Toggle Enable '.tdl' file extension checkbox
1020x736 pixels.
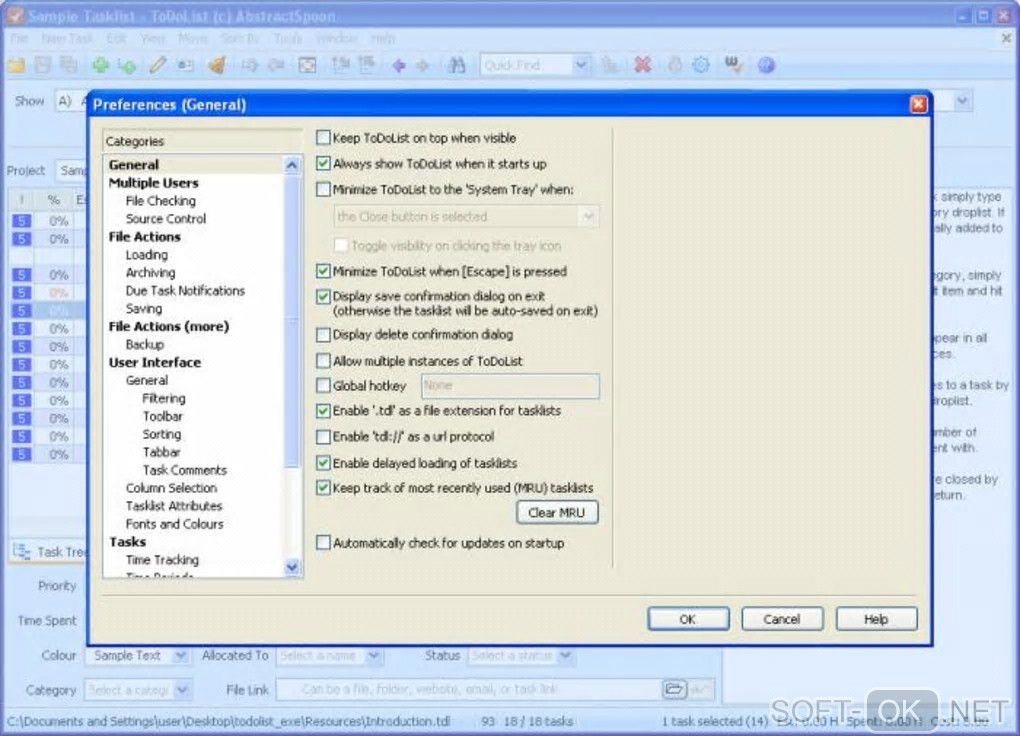323,411
